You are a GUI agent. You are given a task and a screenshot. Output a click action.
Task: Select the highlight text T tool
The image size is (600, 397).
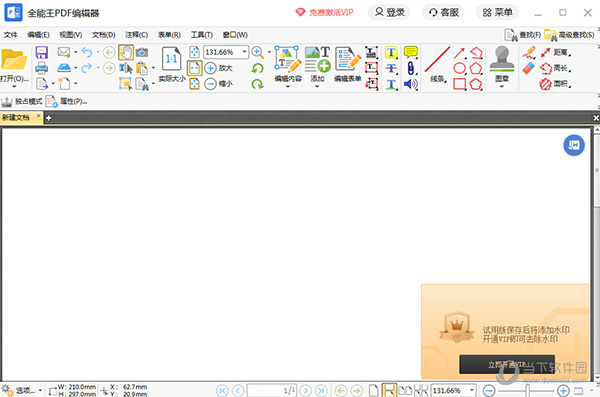[x=391, y=52]
